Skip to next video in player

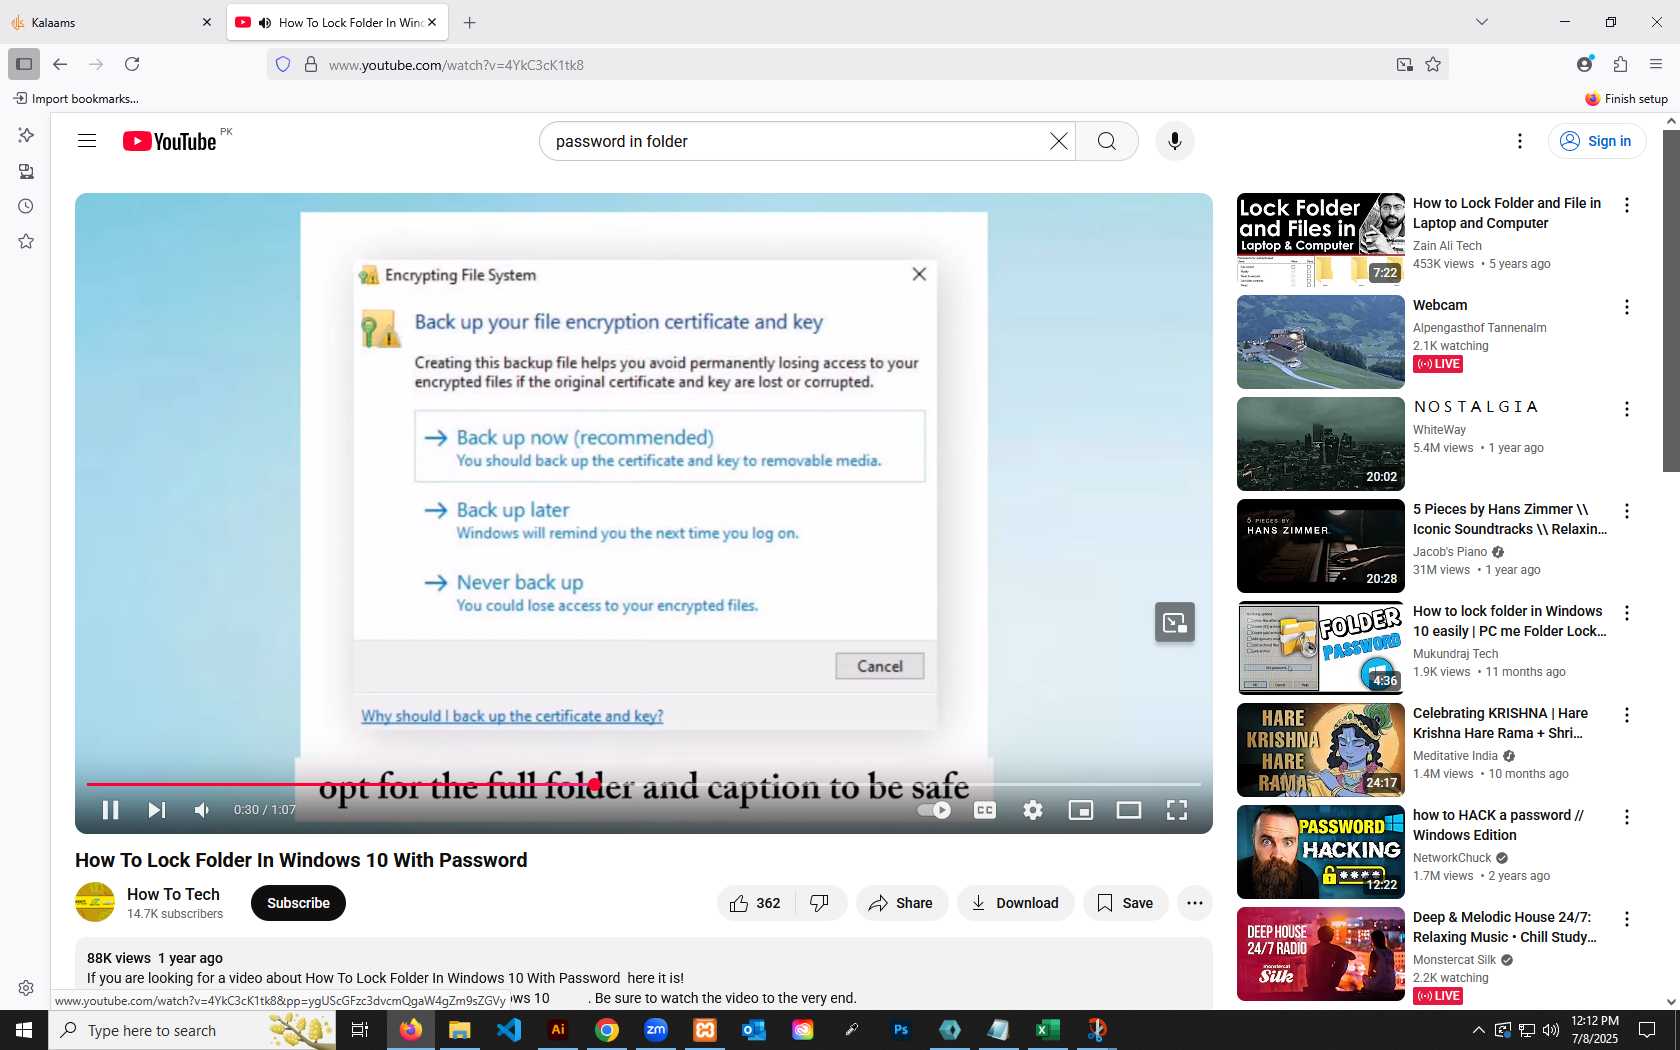(x=157, y=810)
